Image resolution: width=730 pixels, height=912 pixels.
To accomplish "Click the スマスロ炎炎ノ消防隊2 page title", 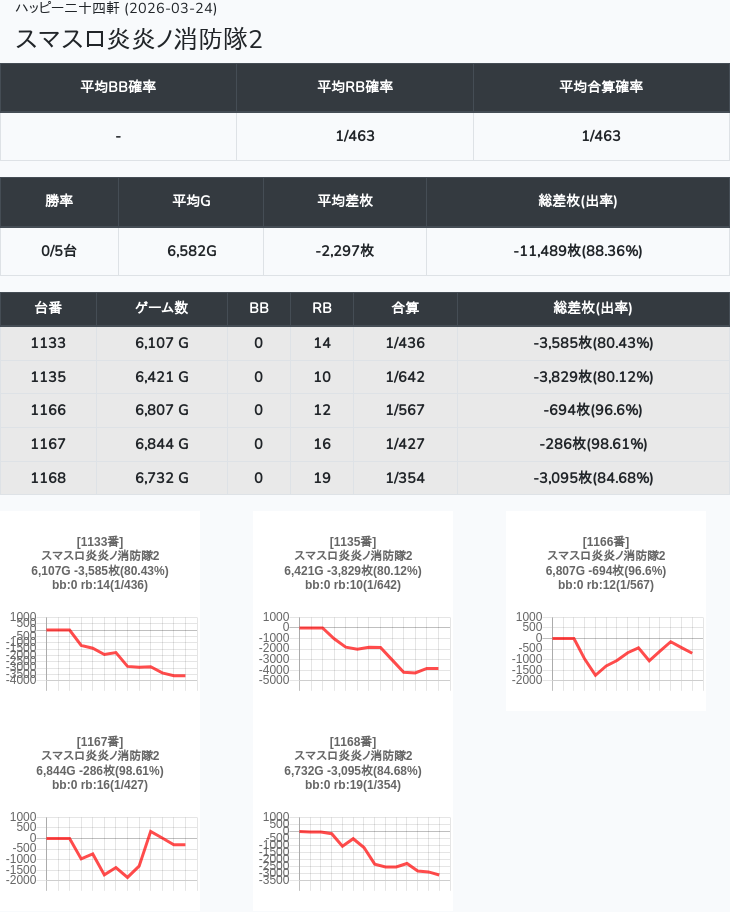I will point(140,39).
